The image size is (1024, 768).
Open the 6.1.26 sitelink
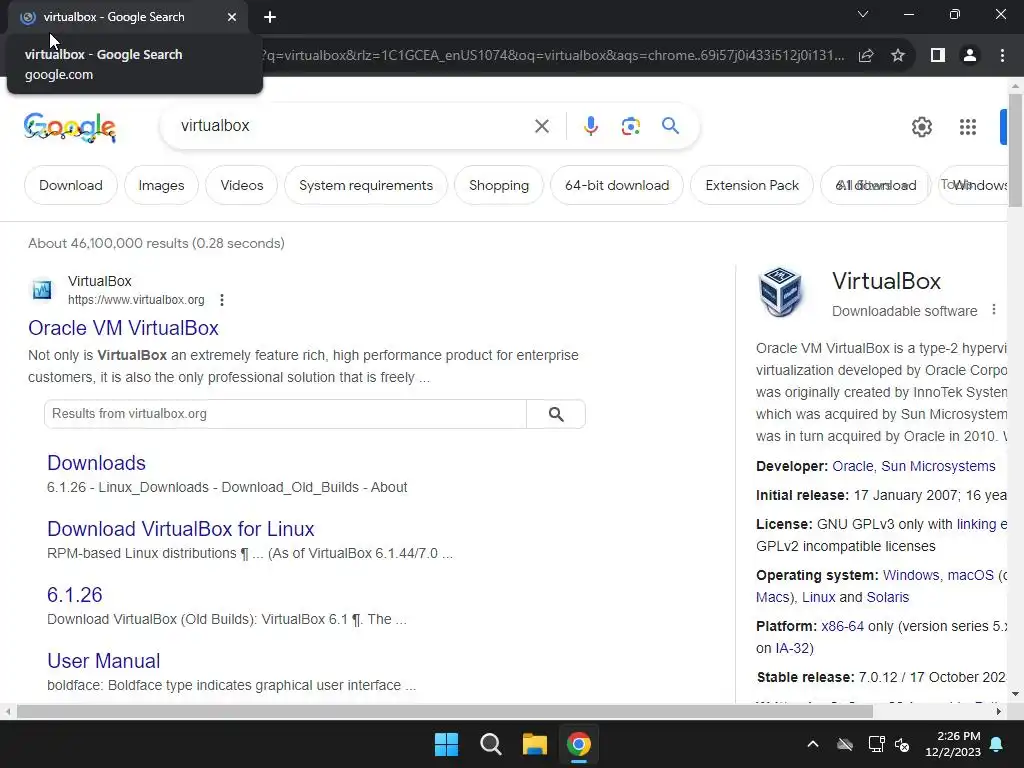(x=74, y=595)
